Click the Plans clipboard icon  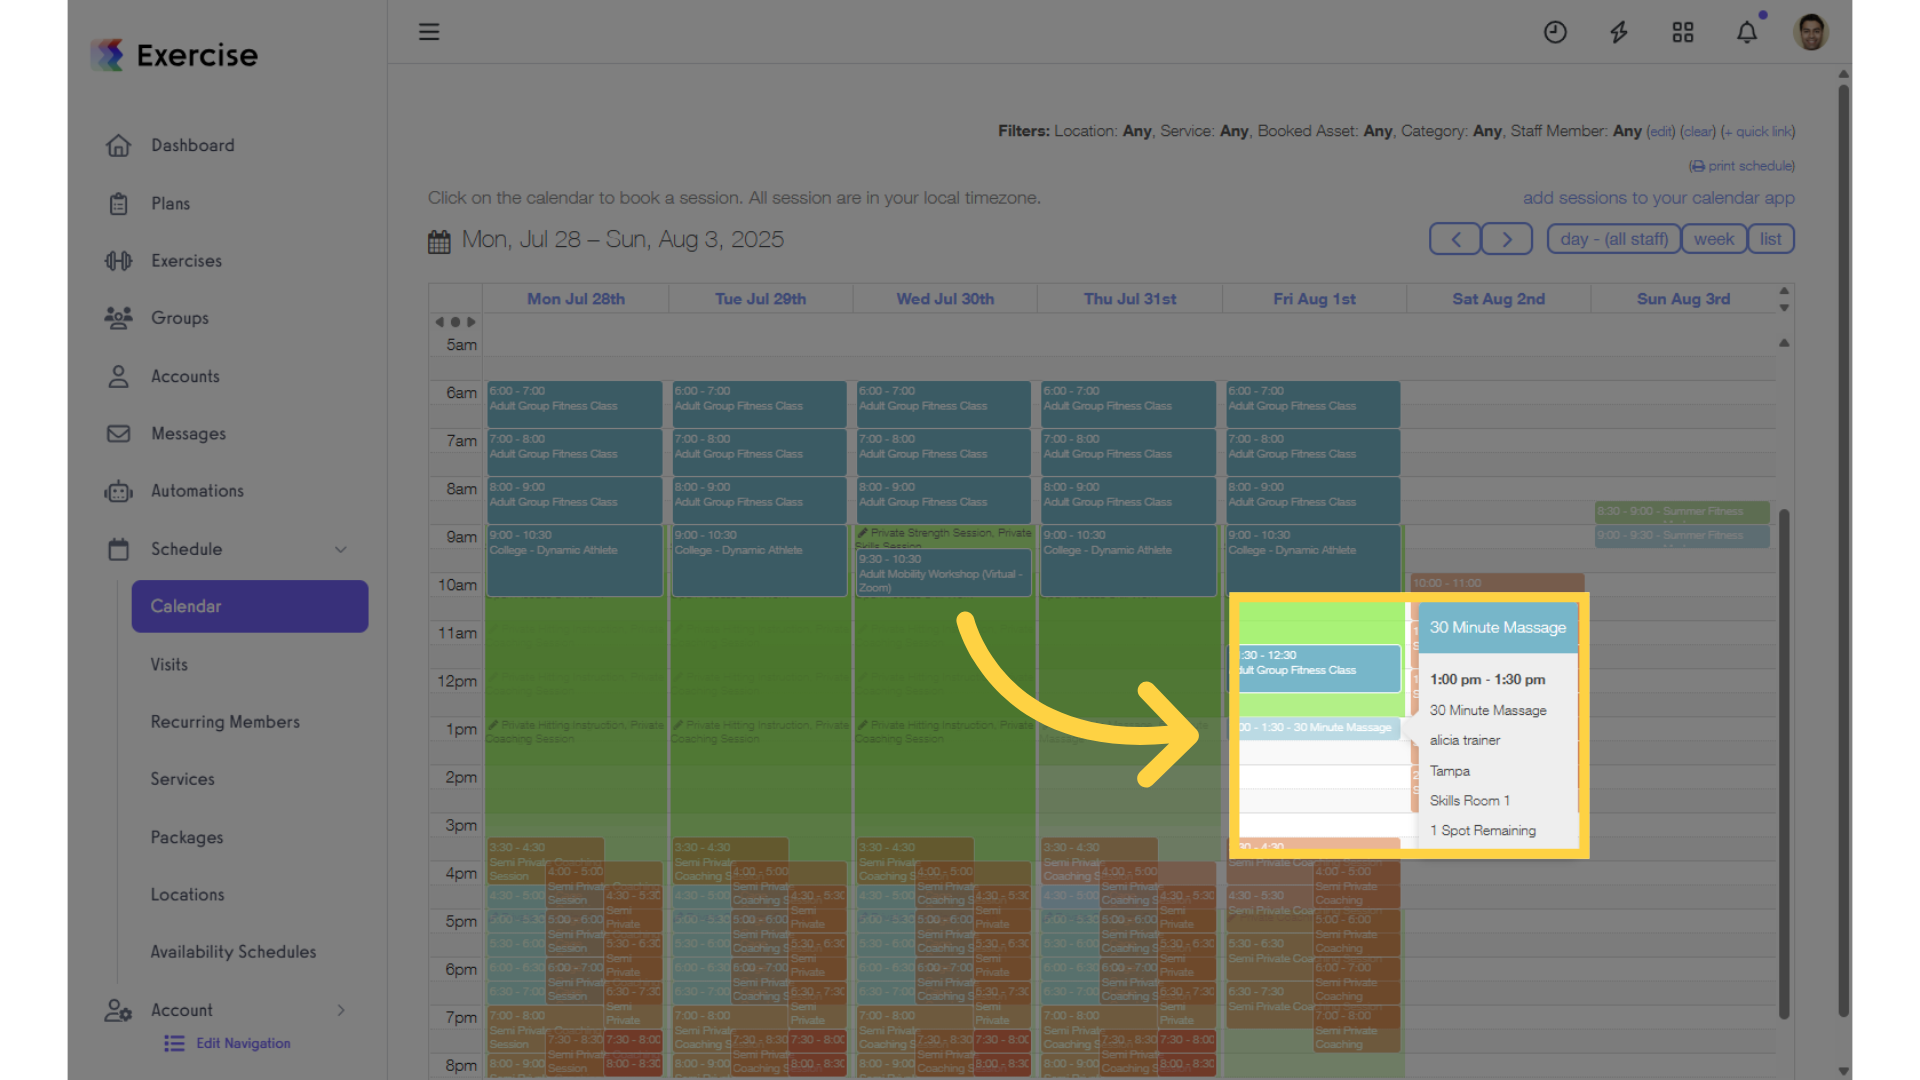click(118, 203)
